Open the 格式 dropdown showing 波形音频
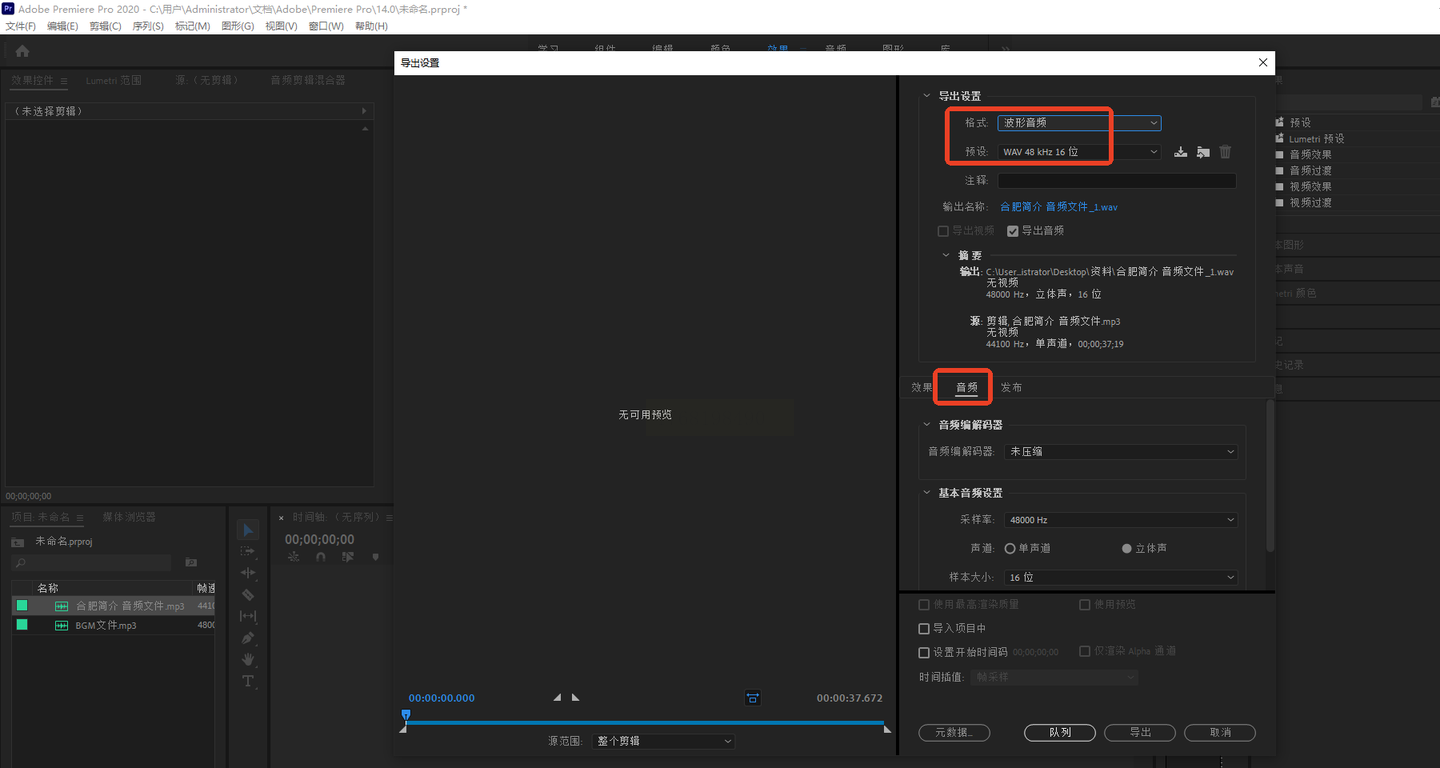 click(x=1080, y=122)
